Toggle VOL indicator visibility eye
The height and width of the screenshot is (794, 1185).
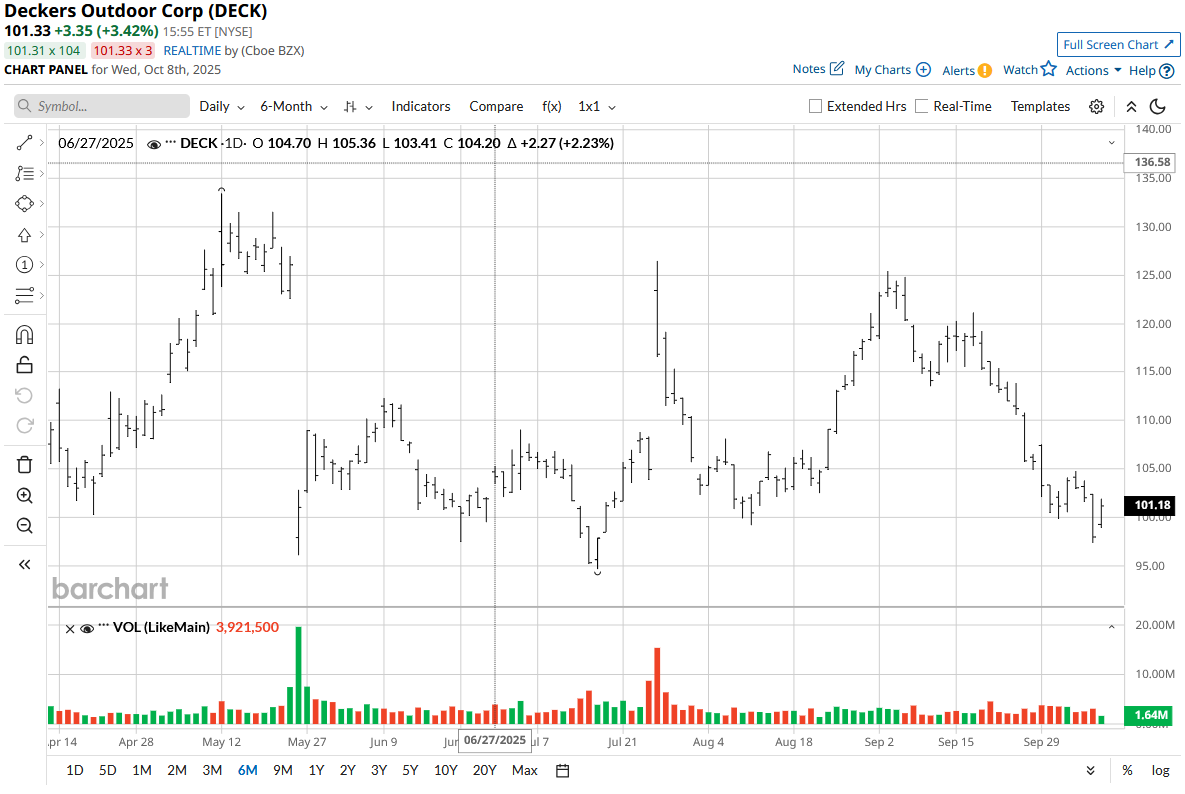click(87, 629)
